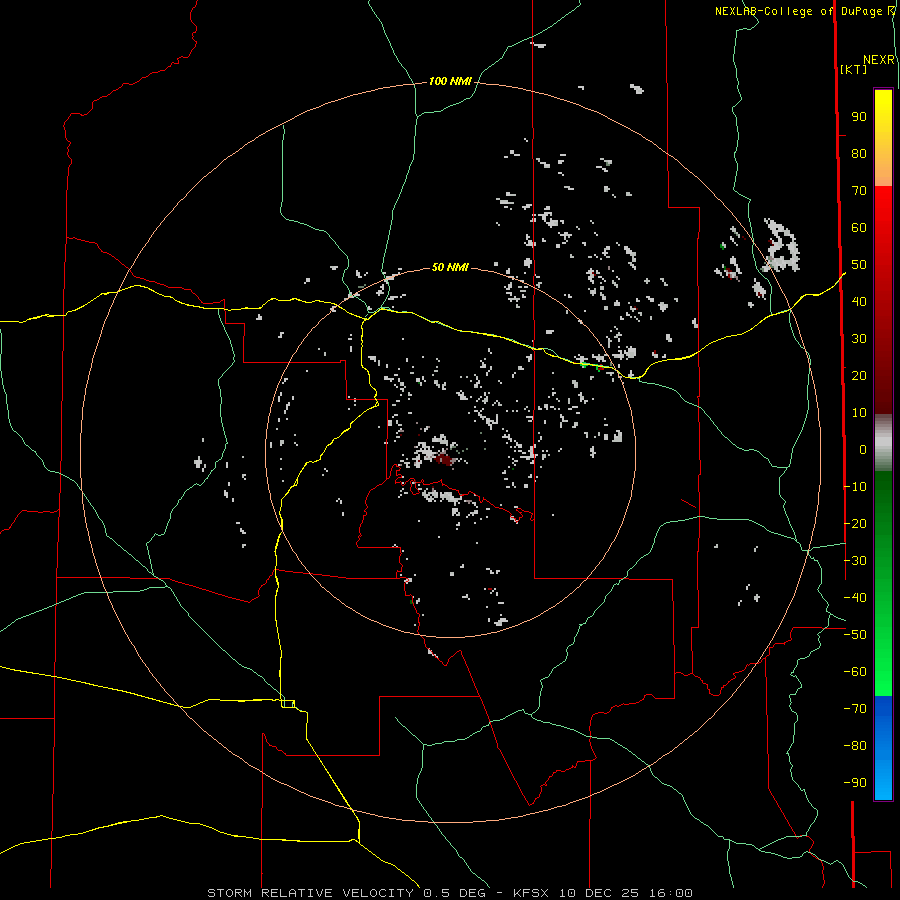Select the 30 value on velocity scale
Viewport: 900px width, 900px height.
pos(859,339)
